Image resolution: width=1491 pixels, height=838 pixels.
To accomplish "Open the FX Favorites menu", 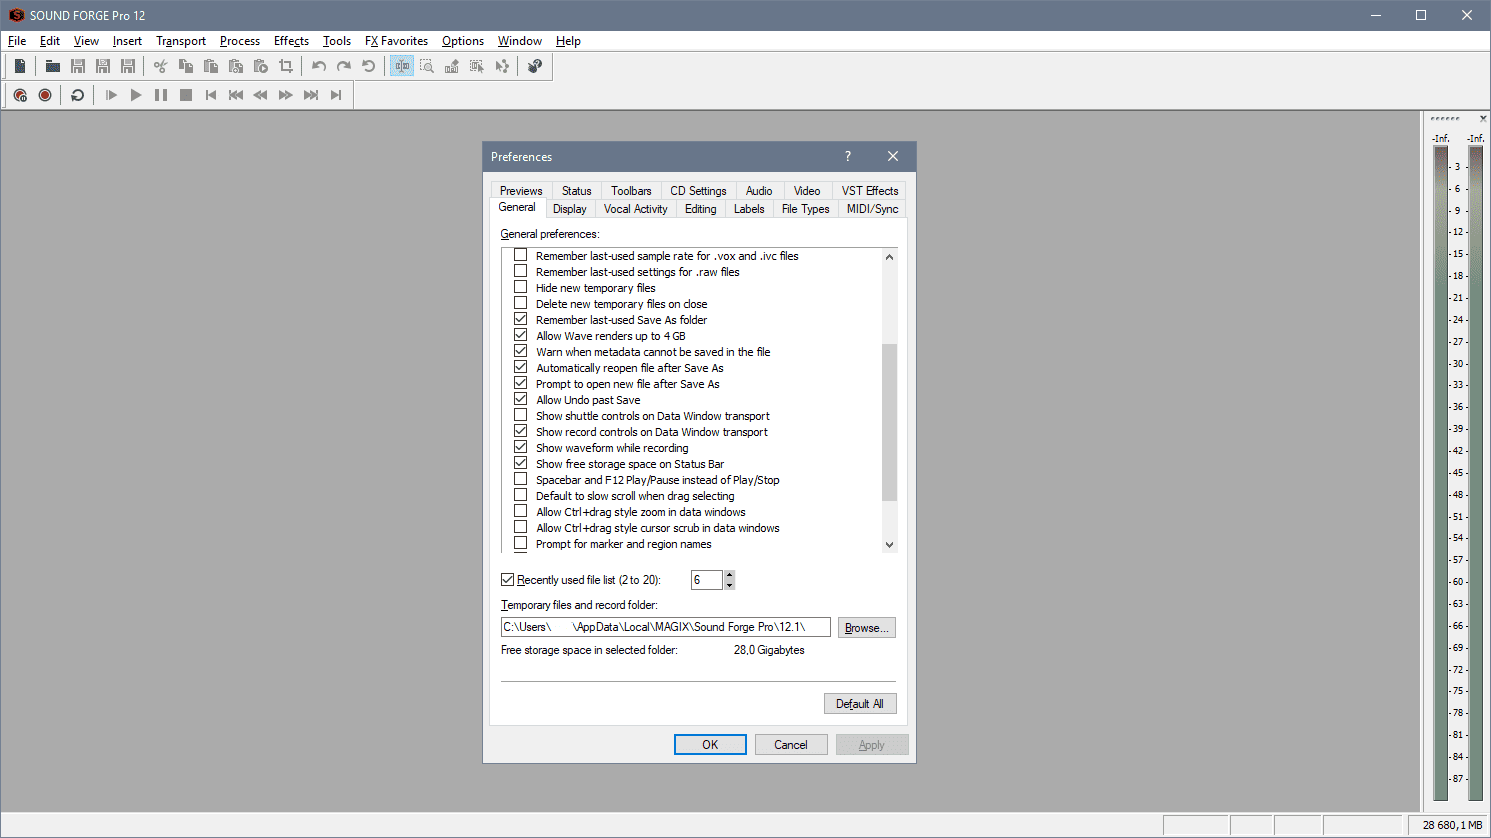I will [x=396, y=41].
